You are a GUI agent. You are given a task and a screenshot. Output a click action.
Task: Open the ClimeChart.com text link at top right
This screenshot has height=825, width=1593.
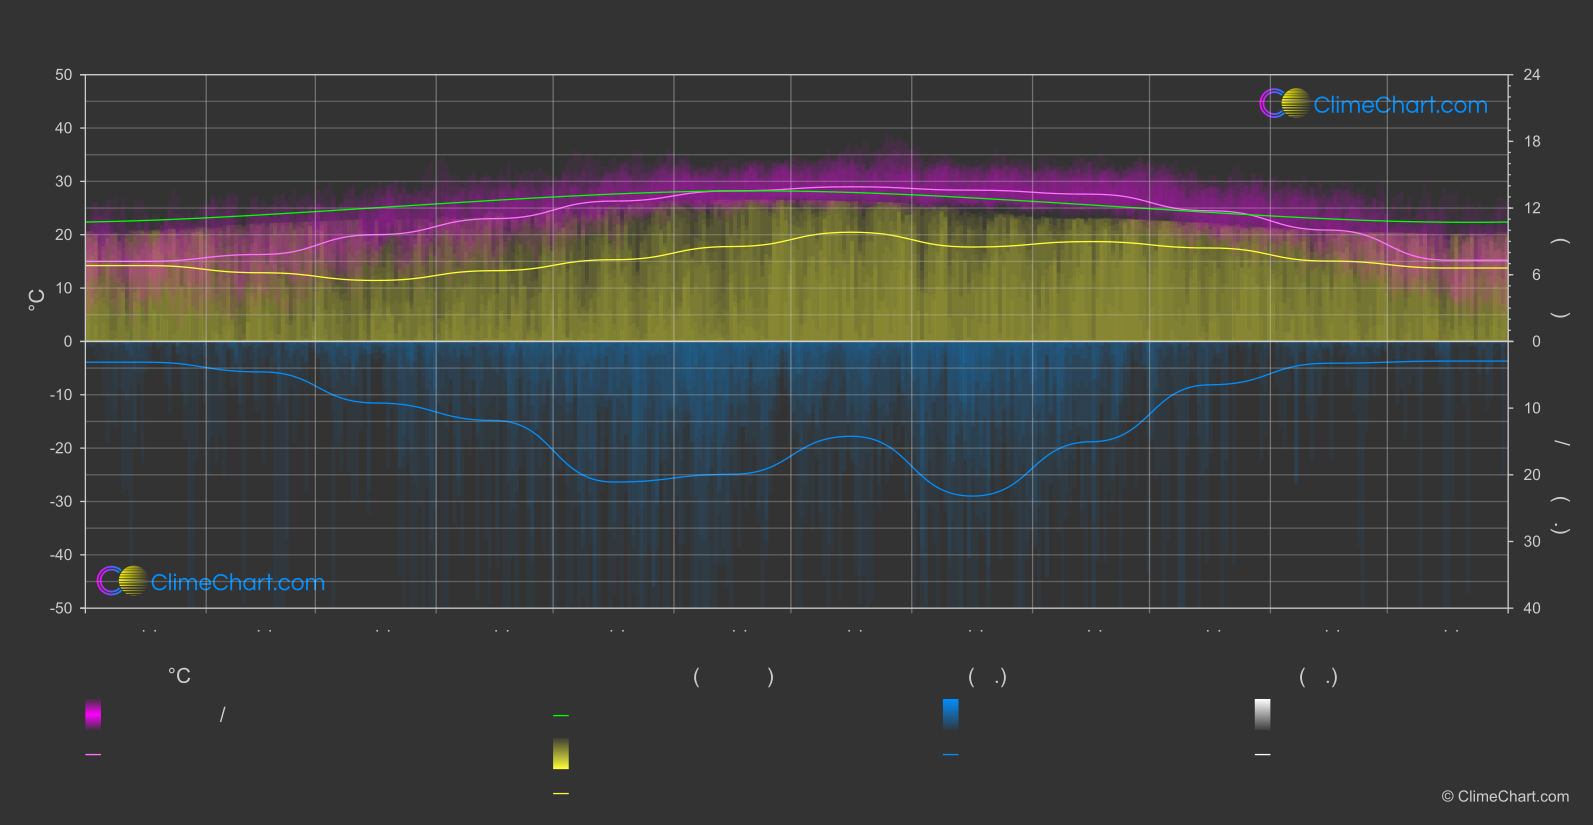pyautogui.click(x=1400, y=105)
